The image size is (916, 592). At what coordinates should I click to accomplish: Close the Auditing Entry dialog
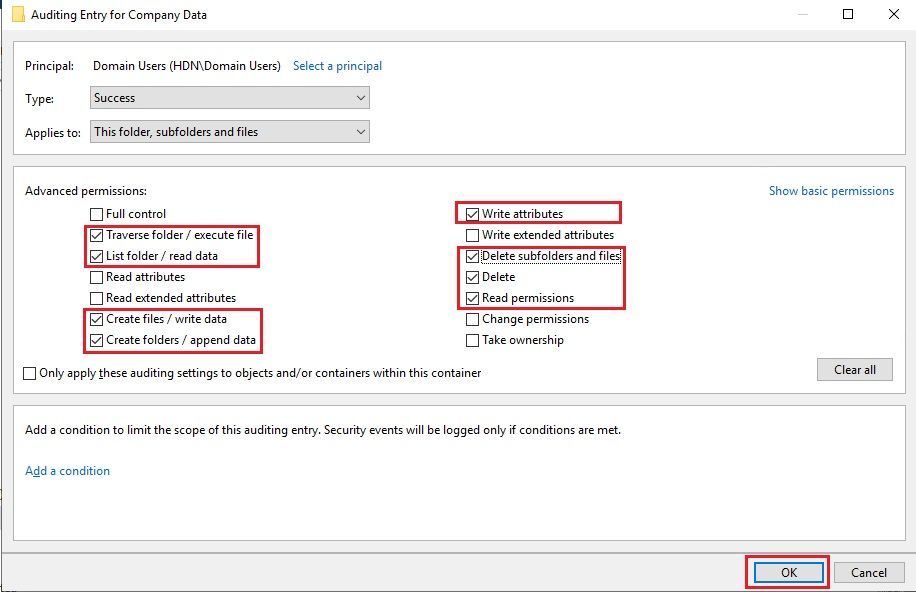click(893, 14)
